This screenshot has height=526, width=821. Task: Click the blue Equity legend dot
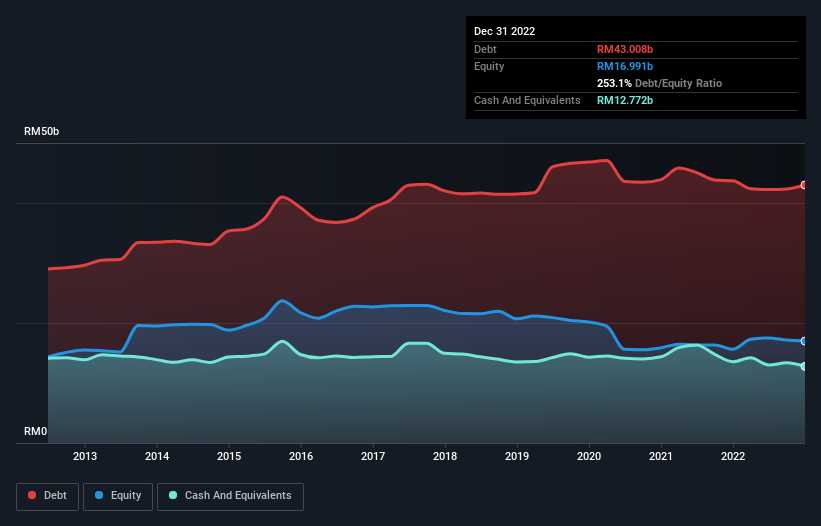pos(99,495)
